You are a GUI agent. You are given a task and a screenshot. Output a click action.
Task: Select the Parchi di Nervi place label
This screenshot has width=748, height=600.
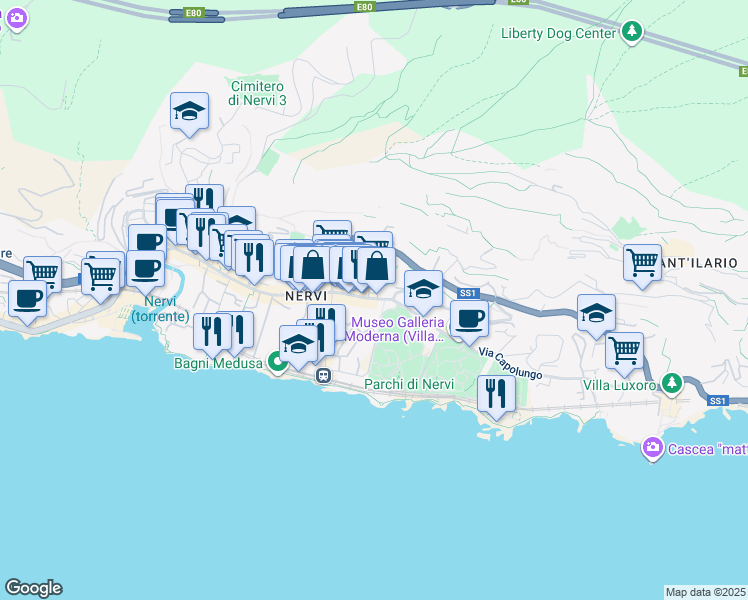(409, 384)
